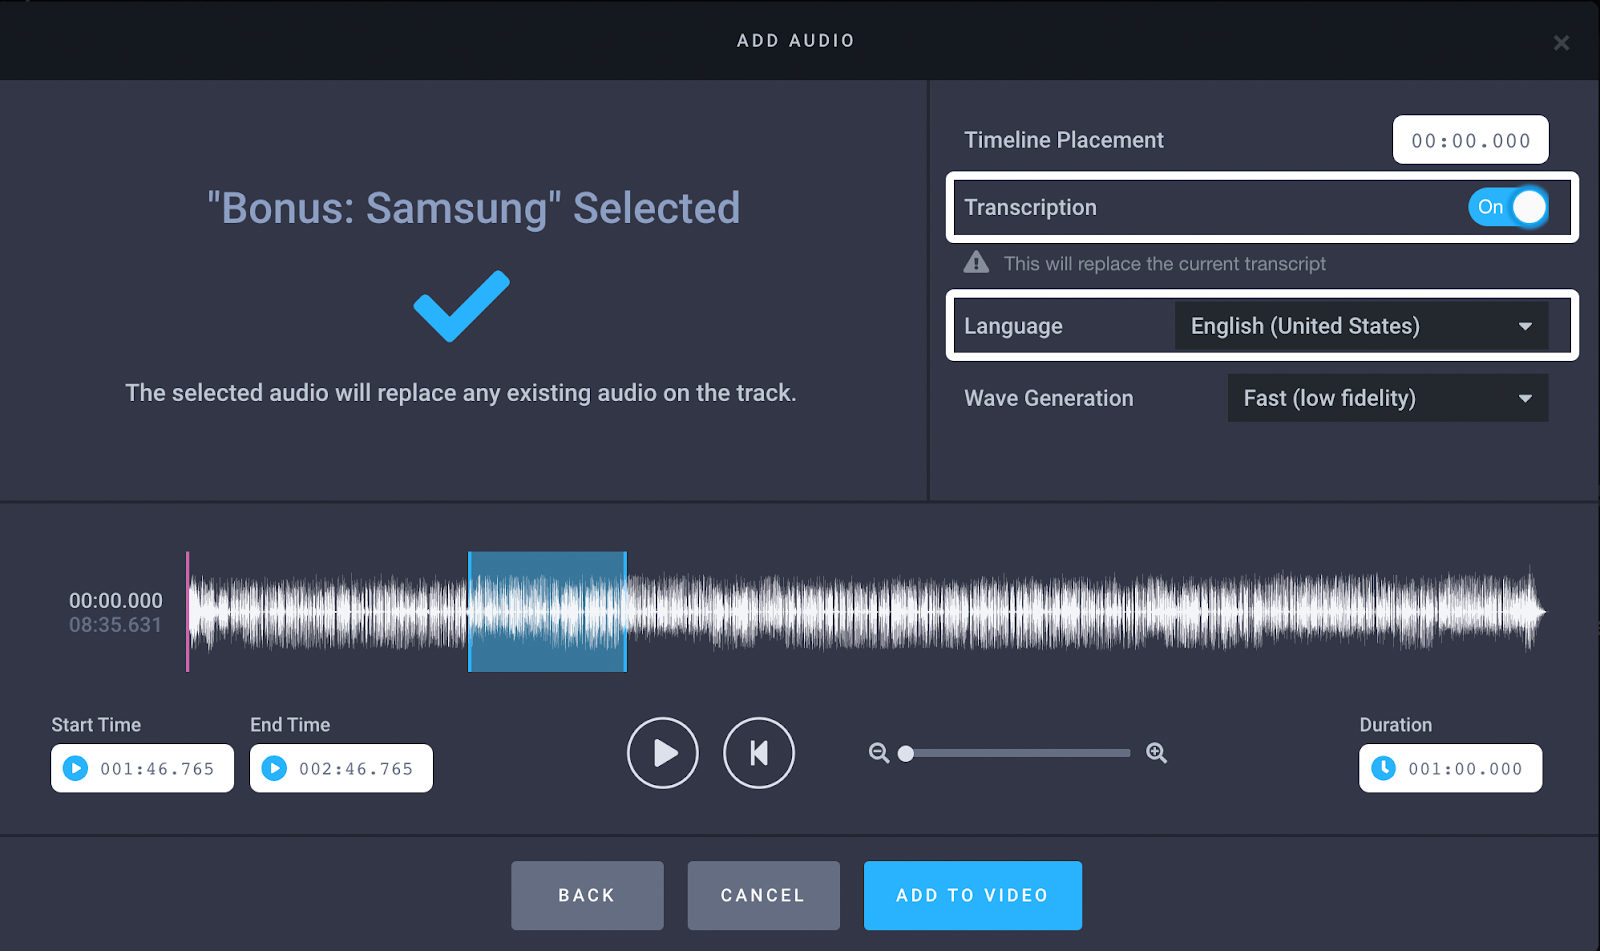Click the Start Time input field
Image resolution: width=1600 pixels, height=951 pixels.
[x=142, y=768]
